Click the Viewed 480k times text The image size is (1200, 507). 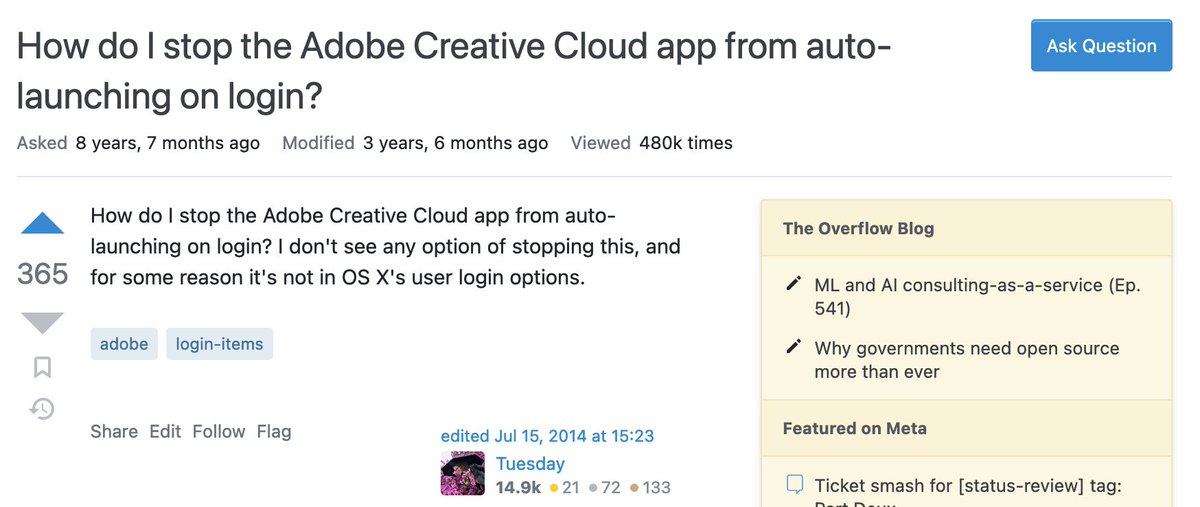tap(651, 143)
